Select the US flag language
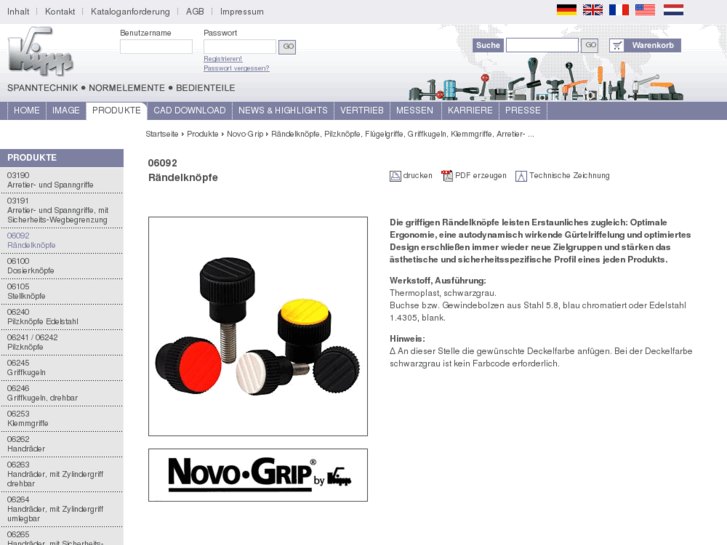 pyautogui.click(x=645, y=10)
